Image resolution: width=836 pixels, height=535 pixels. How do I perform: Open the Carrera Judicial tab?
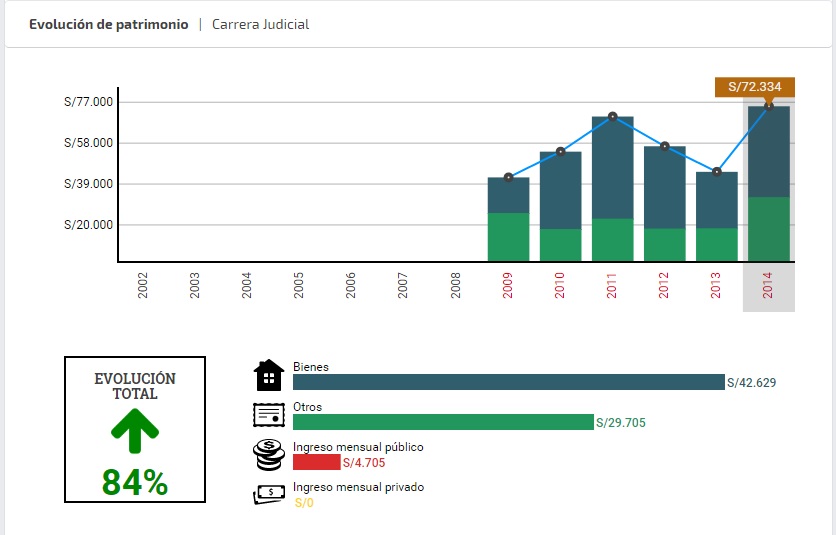click(260, 24)
